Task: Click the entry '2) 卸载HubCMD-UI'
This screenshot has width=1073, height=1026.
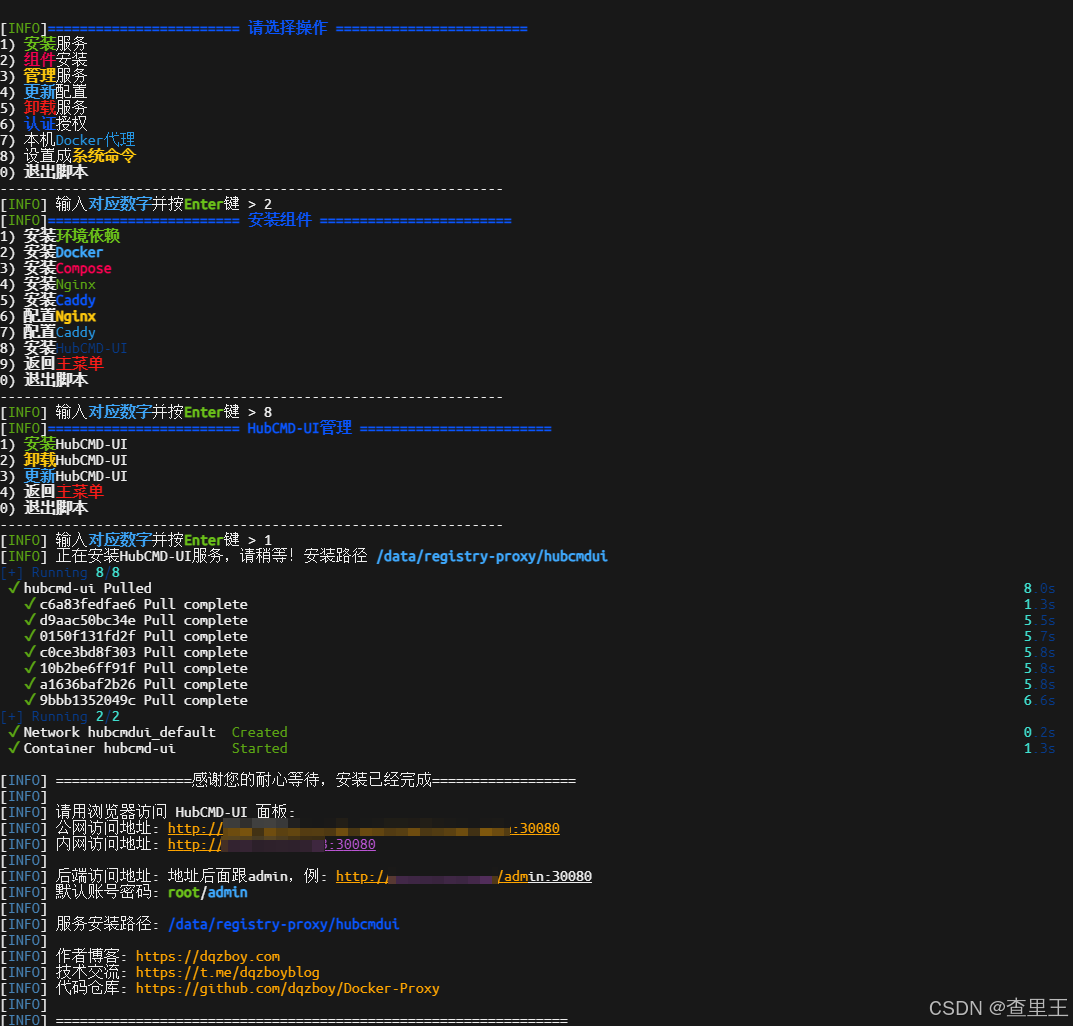Action: (64, 460)
